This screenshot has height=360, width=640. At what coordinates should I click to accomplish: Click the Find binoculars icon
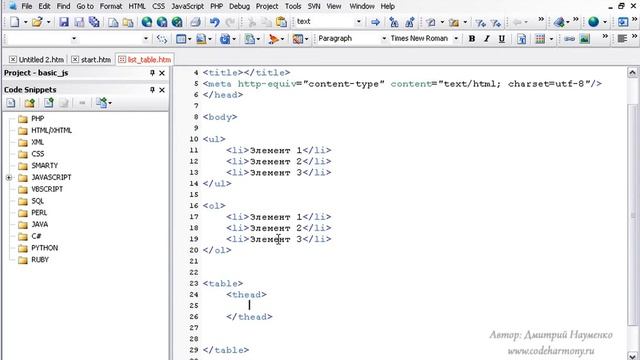pos(394,22)
